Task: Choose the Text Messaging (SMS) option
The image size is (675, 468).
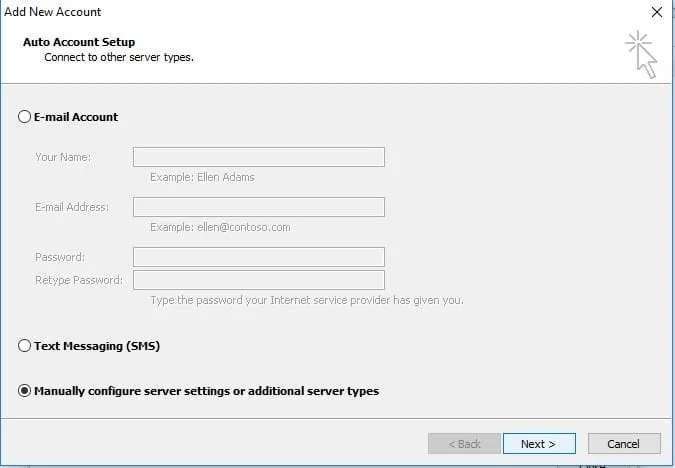Action: [25, 346]
